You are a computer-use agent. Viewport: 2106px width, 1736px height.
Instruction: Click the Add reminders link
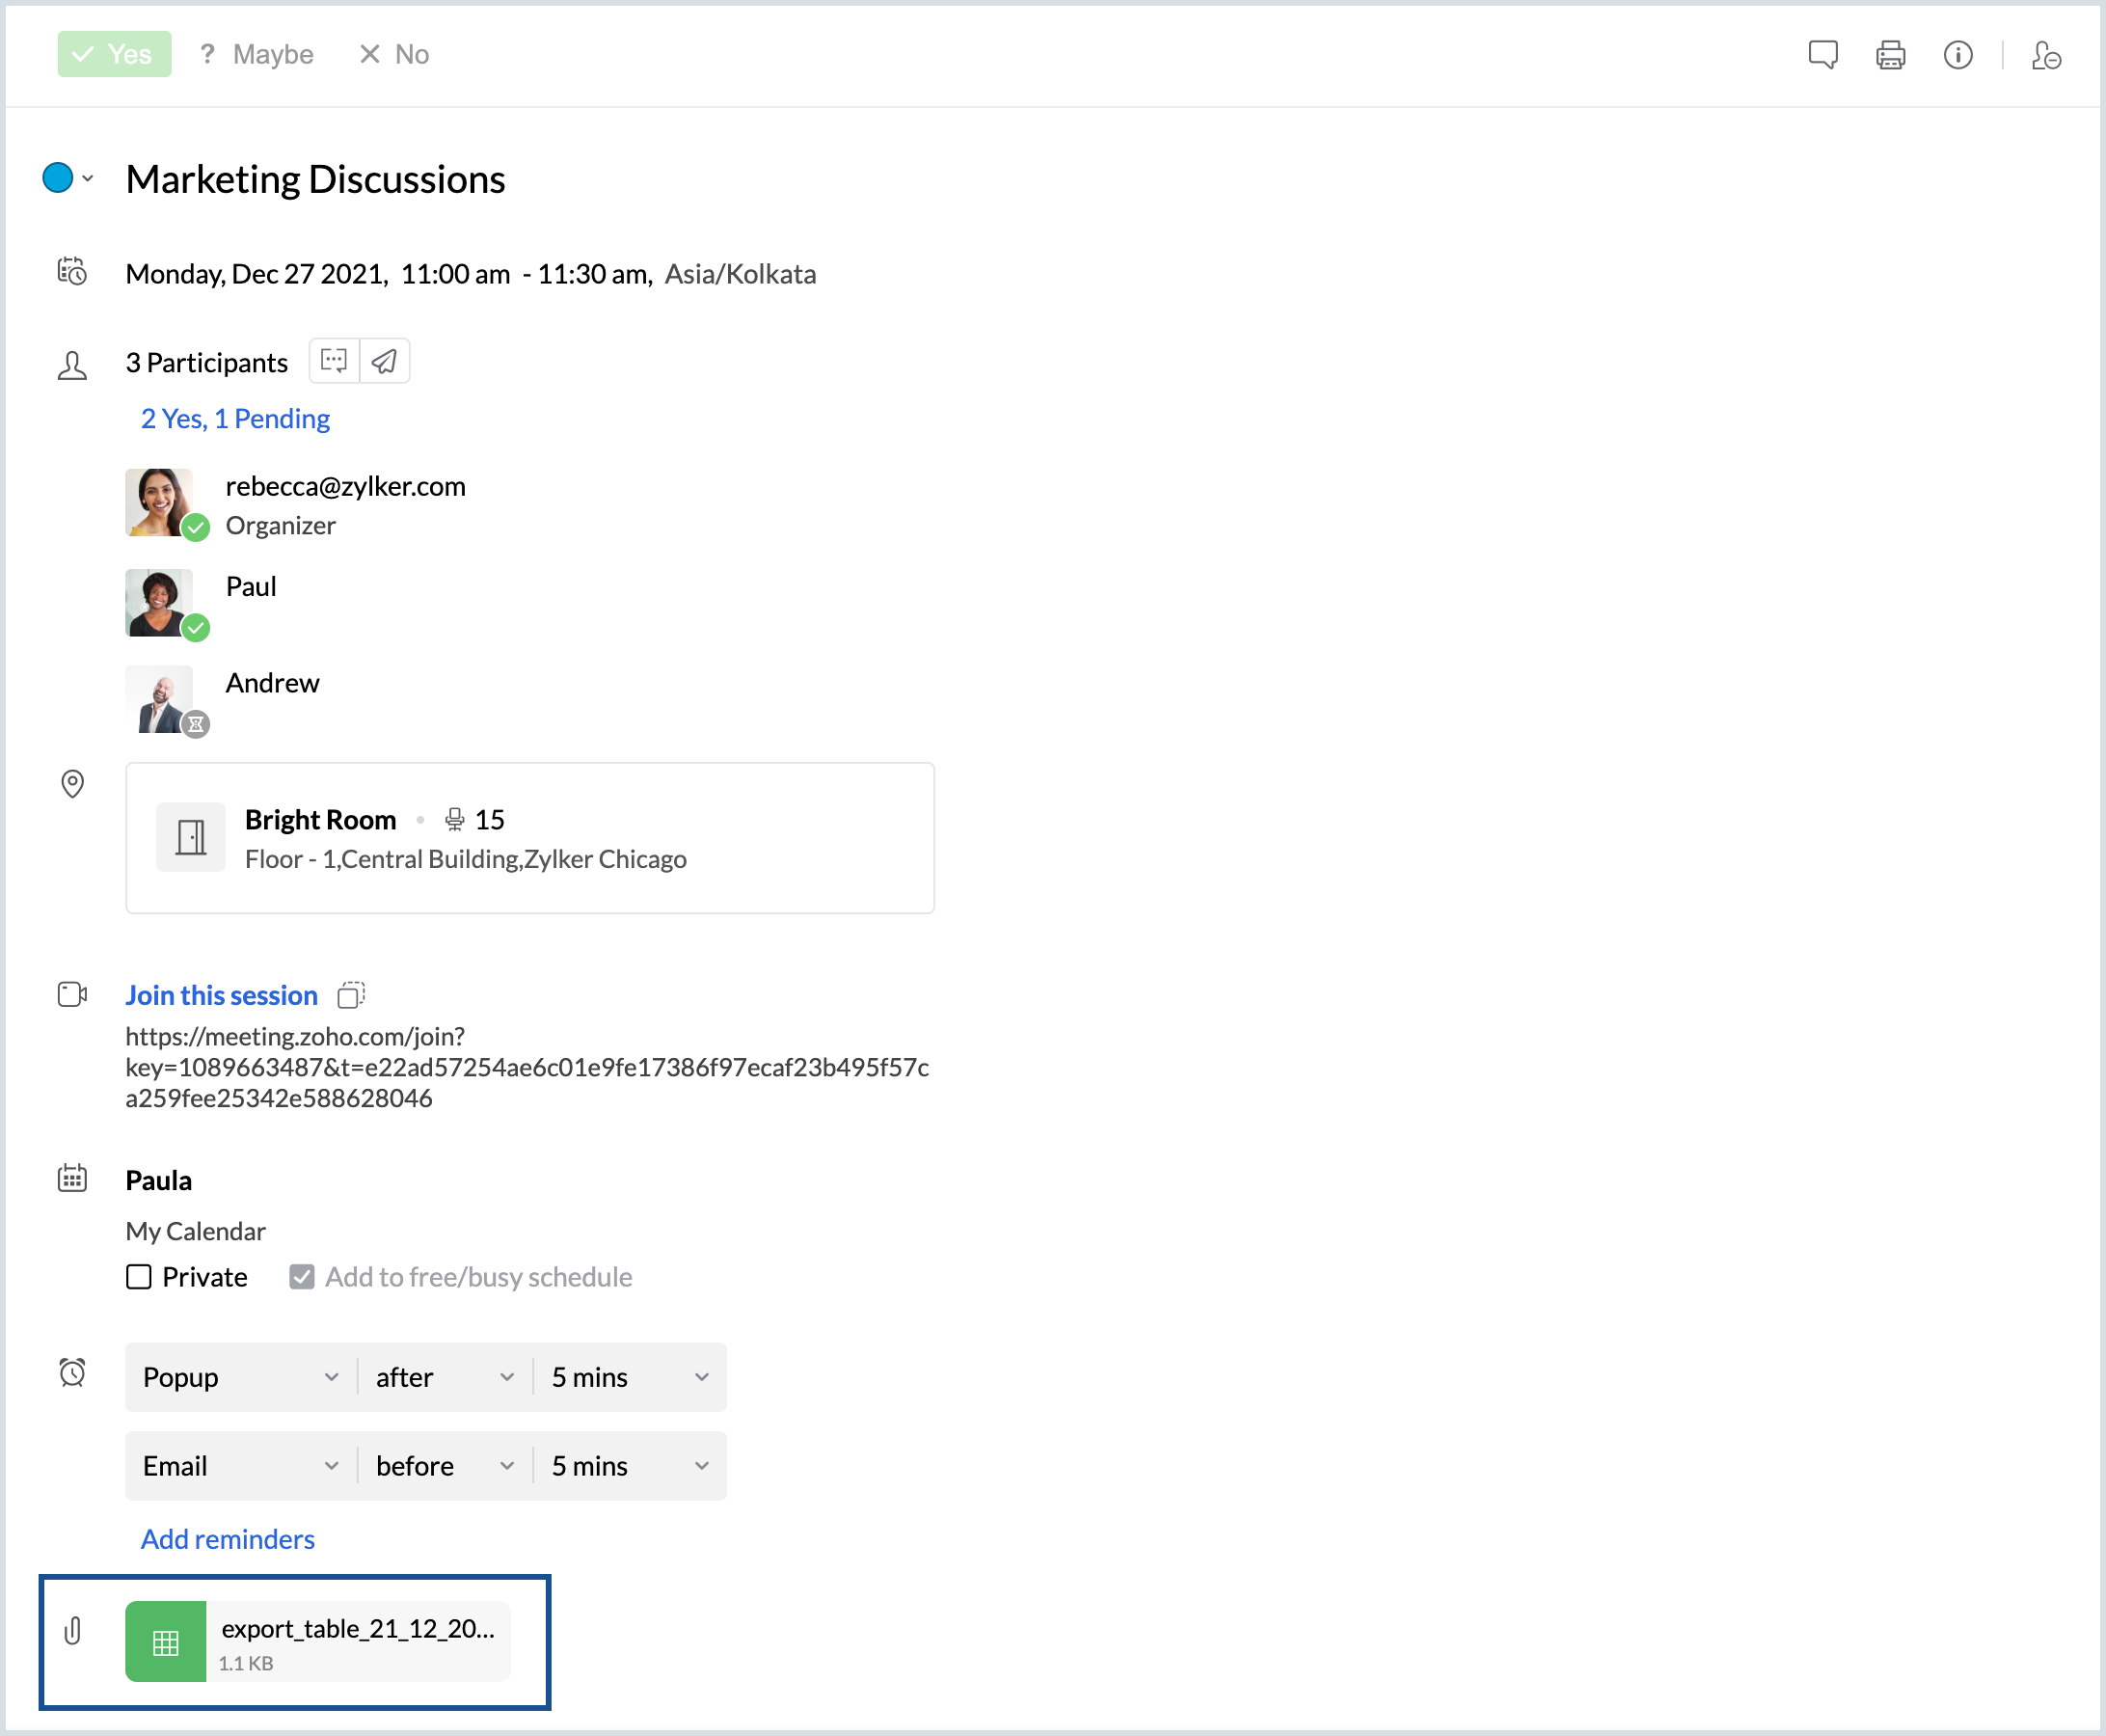[227, 1539]
